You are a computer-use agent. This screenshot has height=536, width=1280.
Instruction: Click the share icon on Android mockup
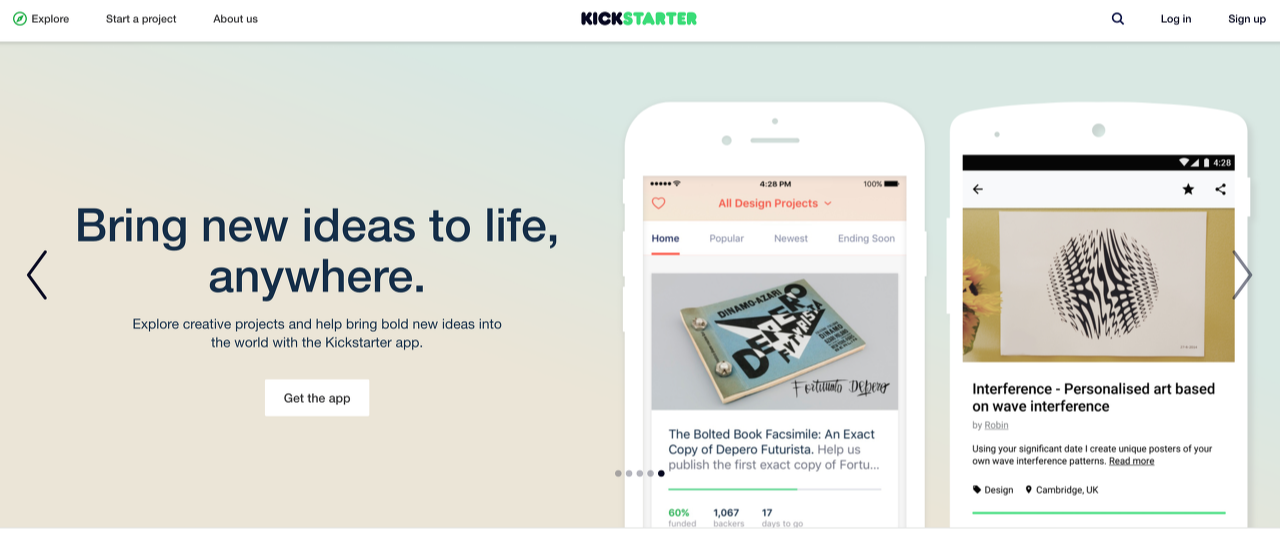(1220, 189)
